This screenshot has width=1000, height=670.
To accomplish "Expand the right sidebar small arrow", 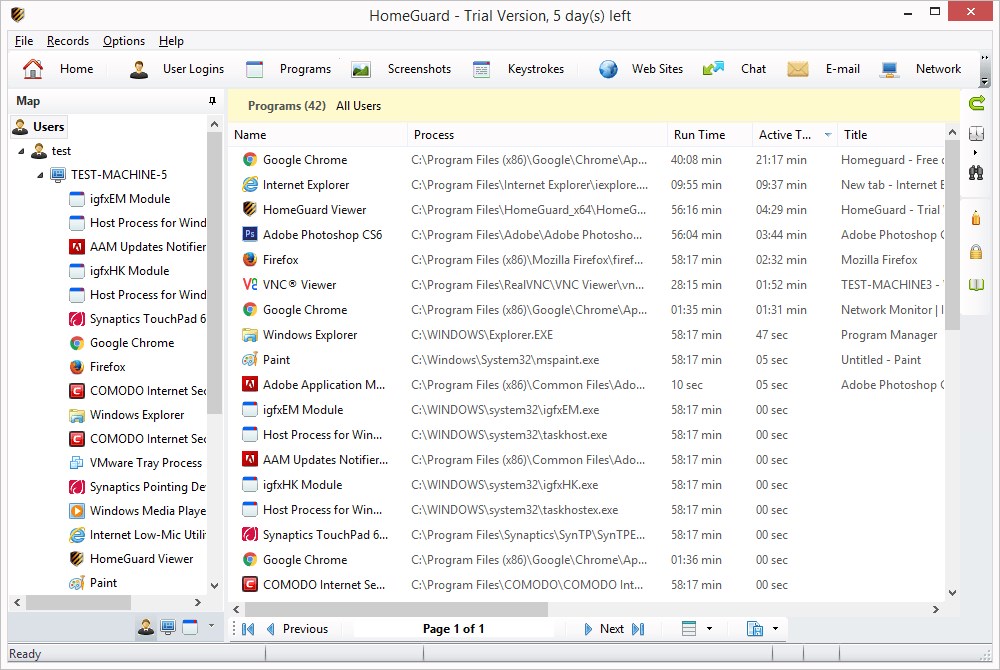I will click(x=975, y=152).
